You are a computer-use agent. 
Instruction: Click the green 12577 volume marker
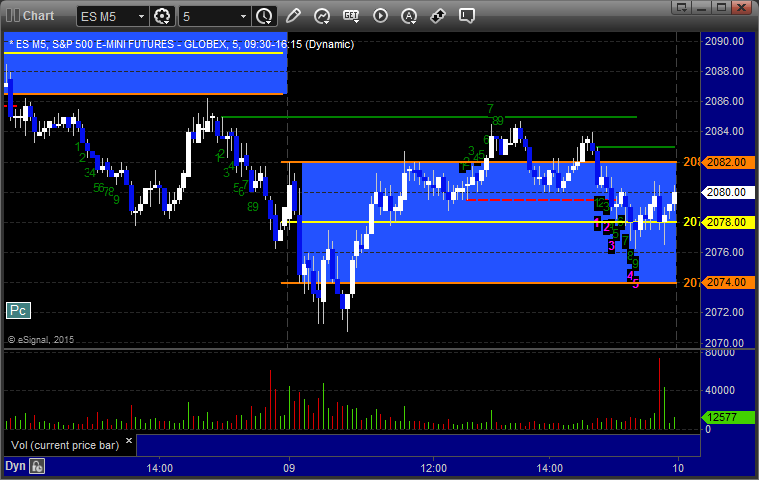tap(729, 417)
